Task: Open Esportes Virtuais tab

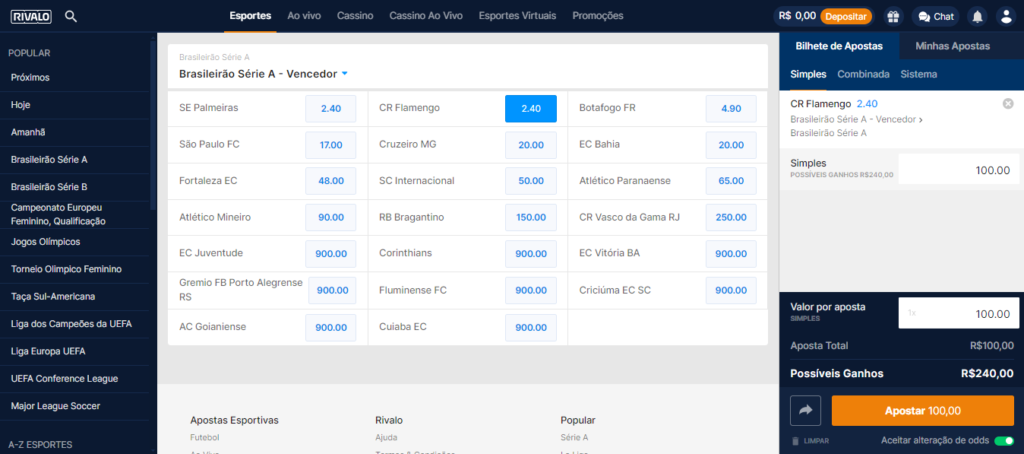Action: 517,16
